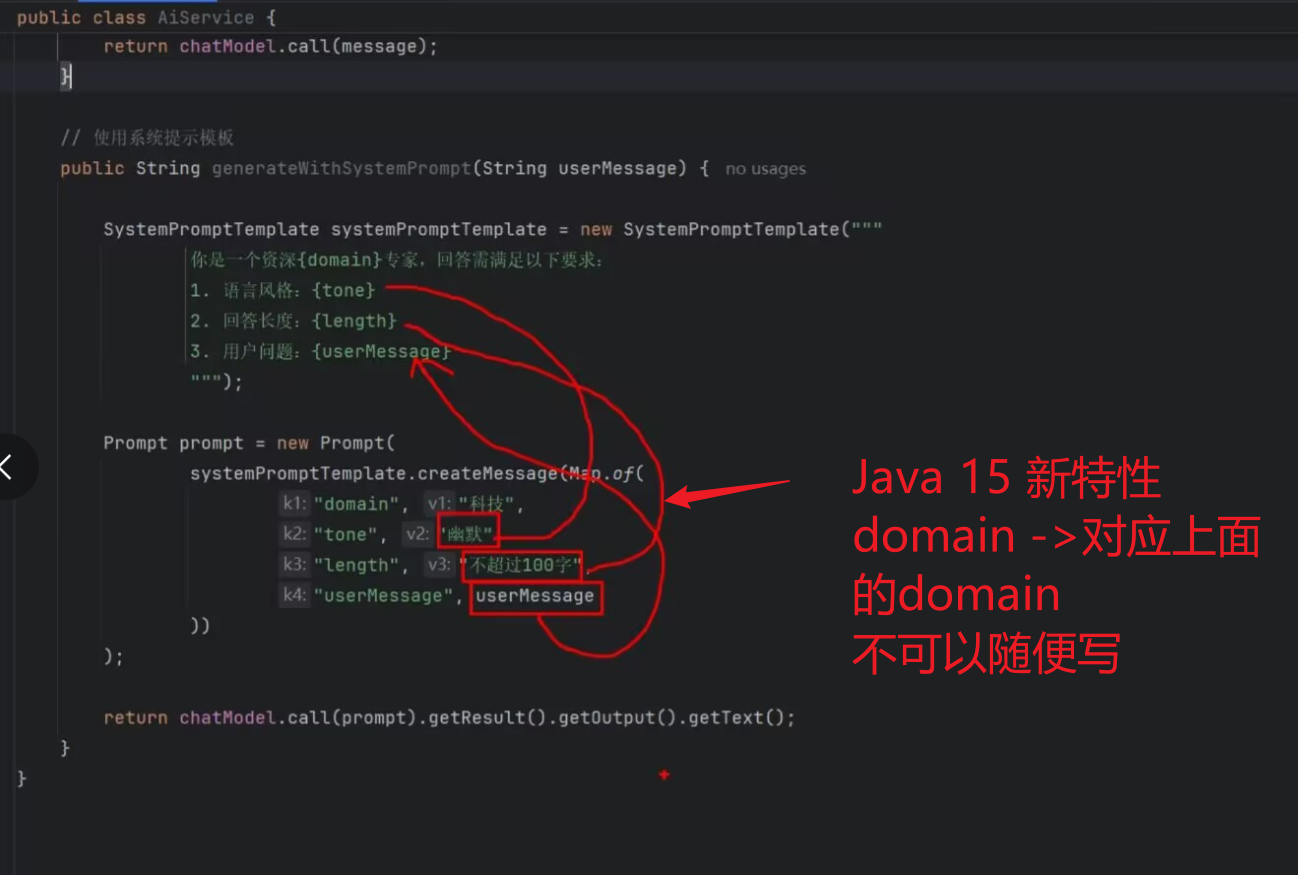Click the {userMessage} placeholder in the template
Viewport: 1298px width, 875px height.
381,352
